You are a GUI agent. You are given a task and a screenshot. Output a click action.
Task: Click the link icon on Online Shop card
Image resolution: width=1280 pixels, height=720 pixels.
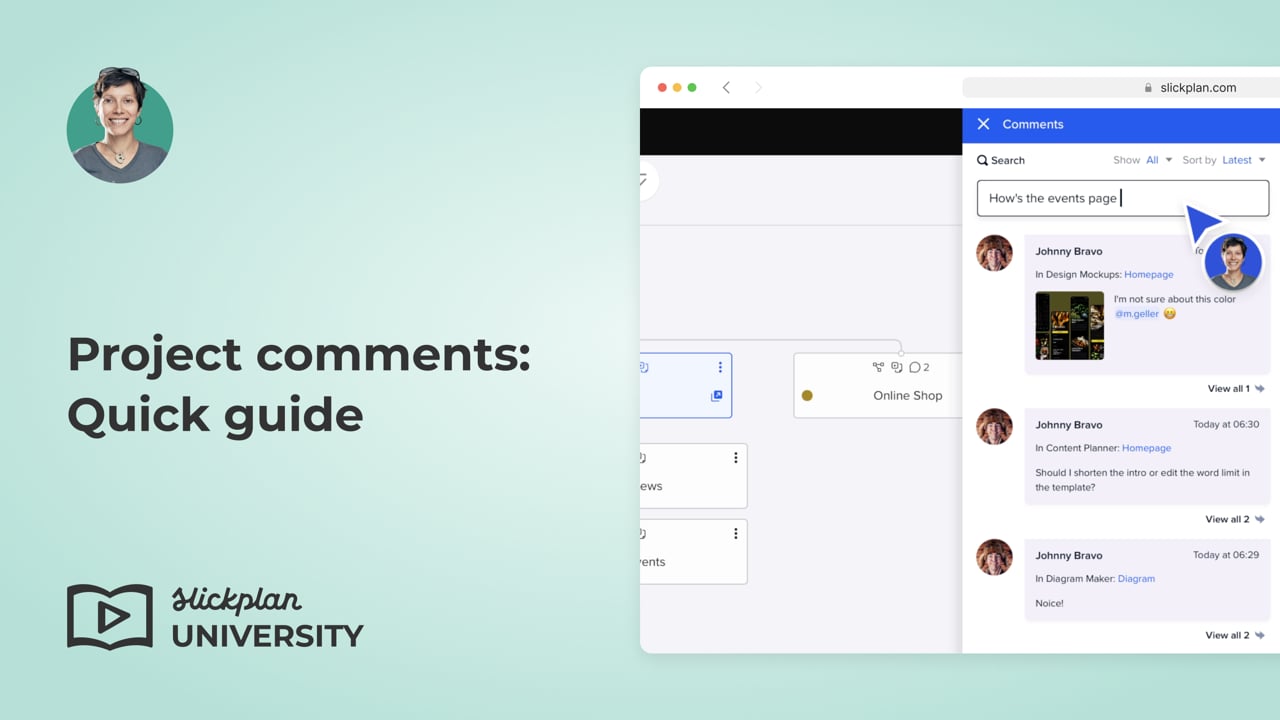pos(897,367)
